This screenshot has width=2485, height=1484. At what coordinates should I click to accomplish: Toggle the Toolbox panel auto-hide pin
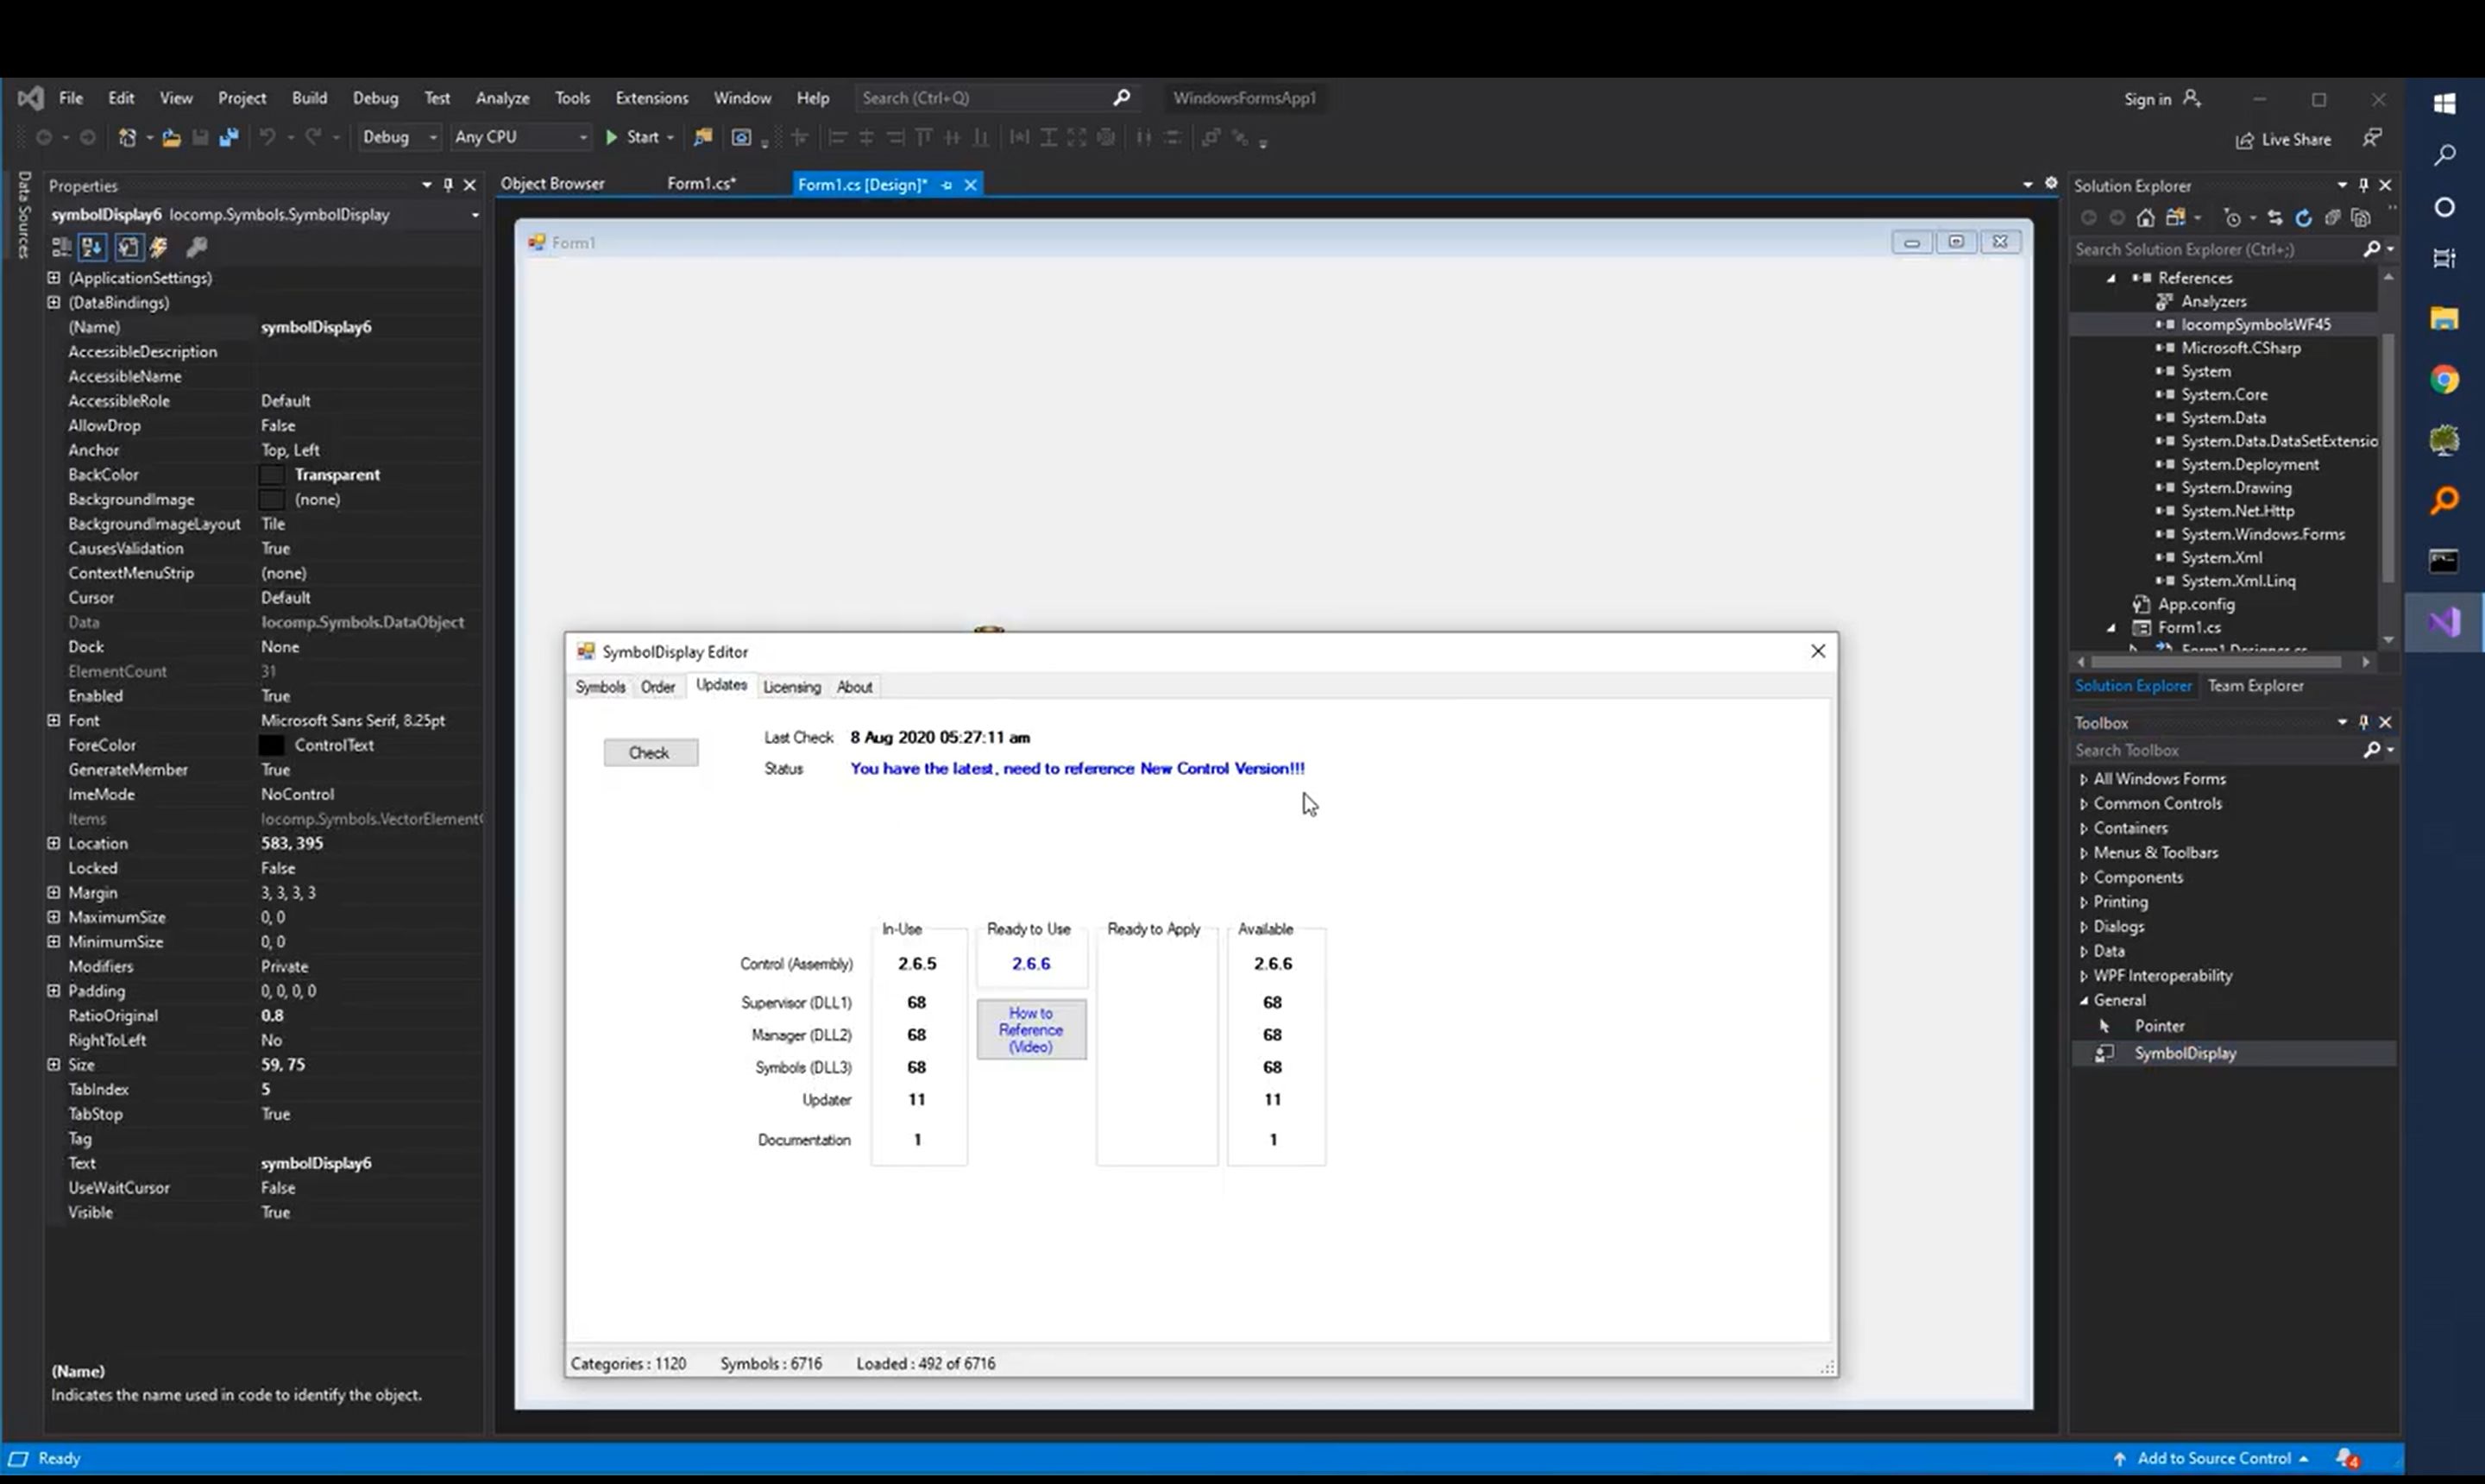tap(2363, 722)
